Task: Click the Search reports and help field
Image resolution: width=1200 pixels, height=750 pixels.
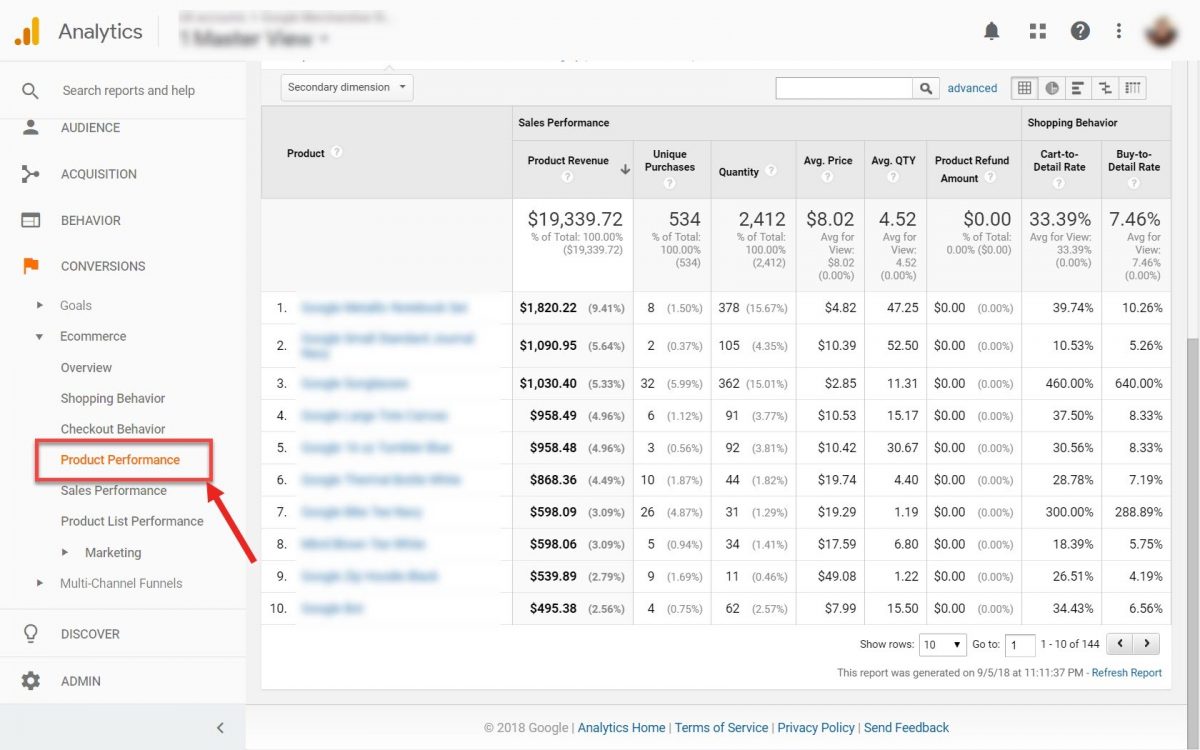Action: pos(129,91)
